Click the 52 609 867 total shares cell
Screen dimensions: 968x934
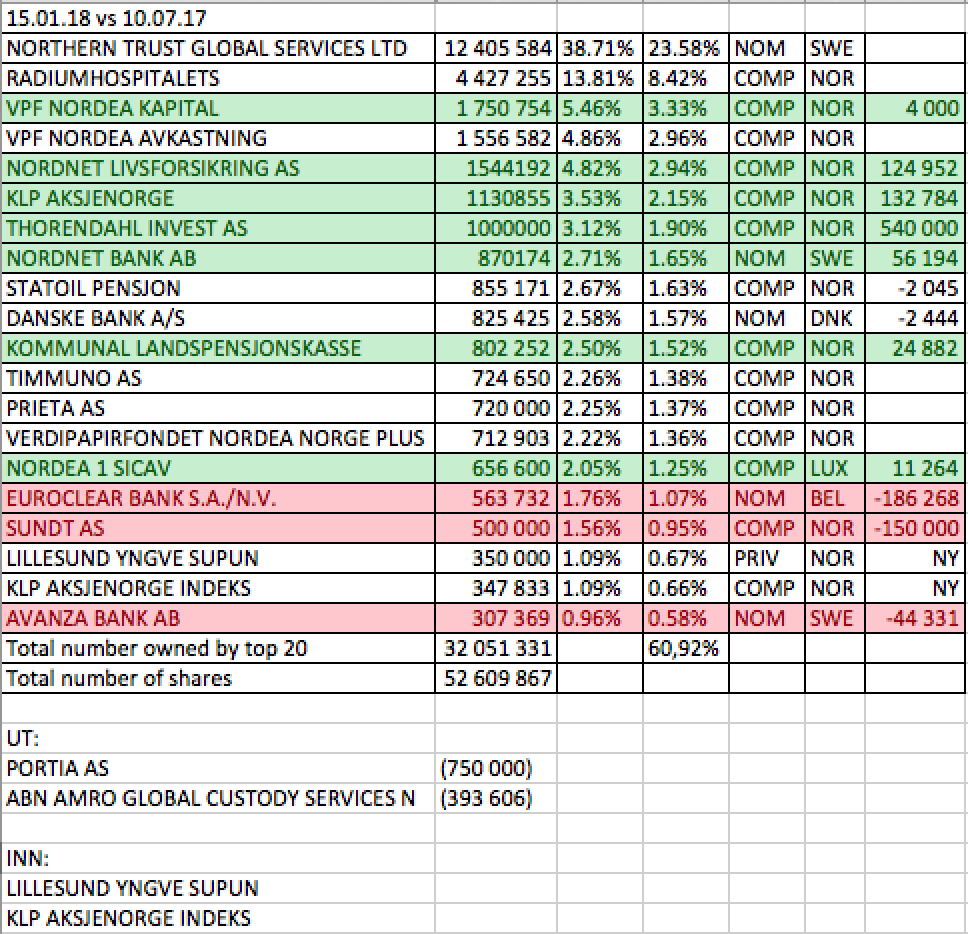(x=496, y=678)
